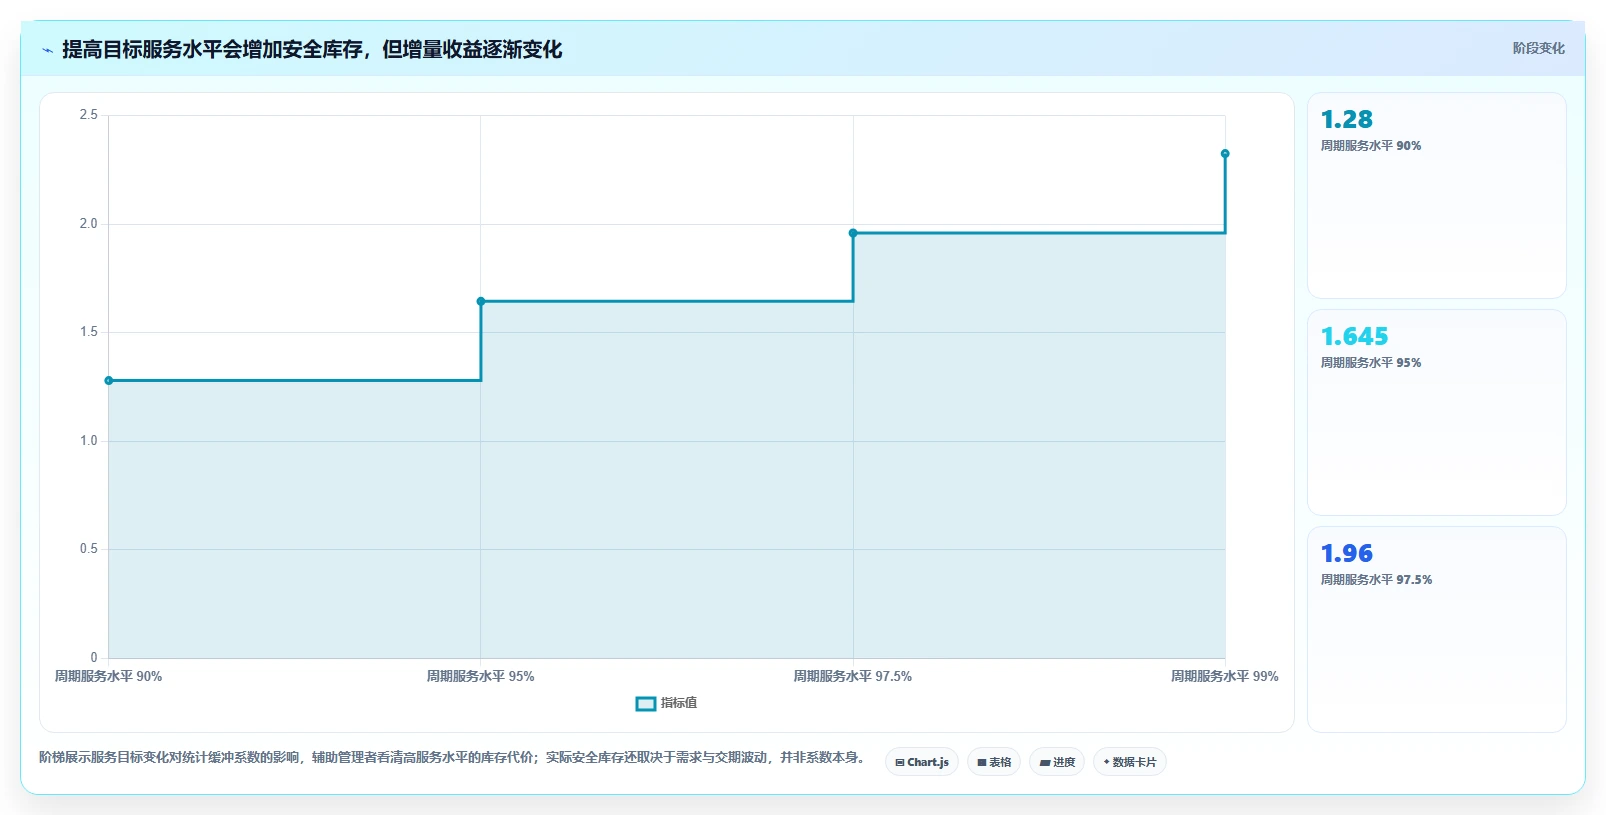Screen dimensions: 1606x815
Task: Select the 1.28 value card
Action: (1437, 195)
